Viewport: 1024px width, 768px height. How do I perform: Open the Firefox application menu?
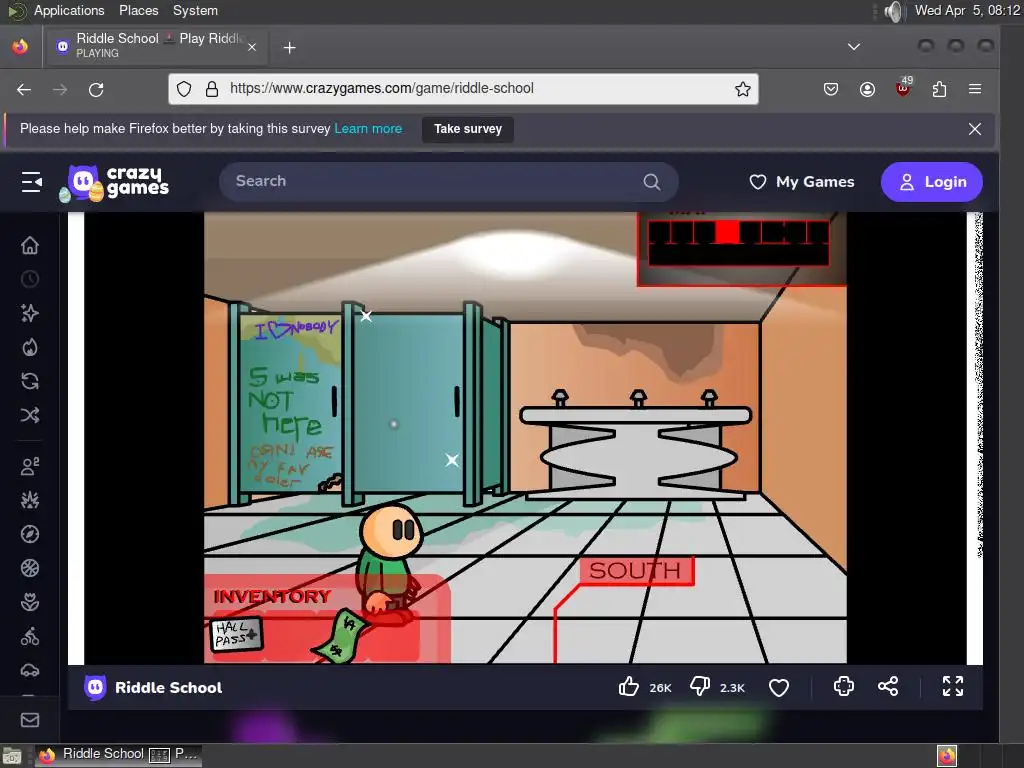[975, 89]
